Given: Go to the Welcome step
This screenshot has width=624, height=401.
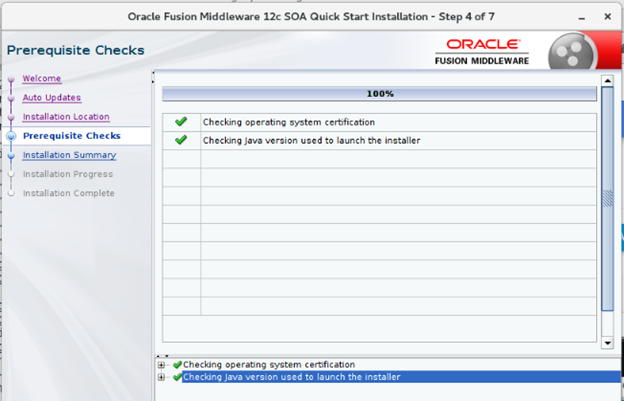Looking at the screenshot, I should (x=42, y=78).
